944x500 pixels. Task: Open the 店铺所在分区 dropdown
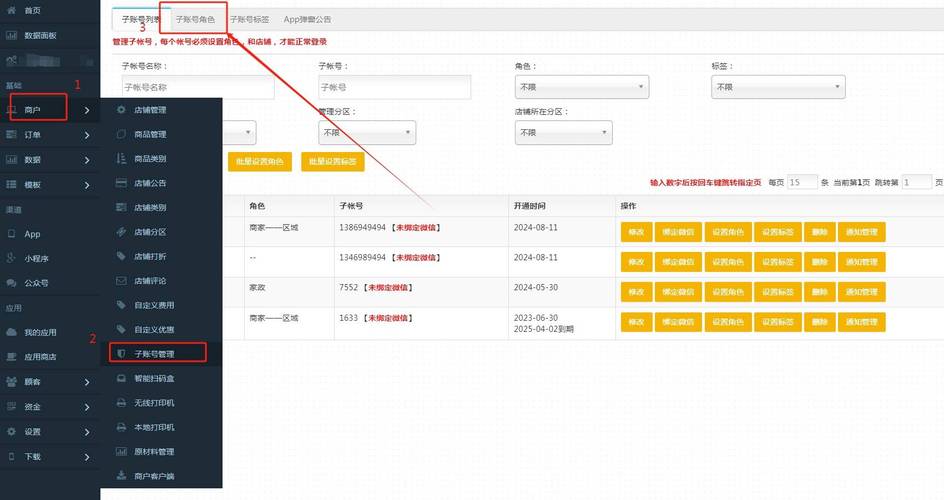click(x=564, y=133)
